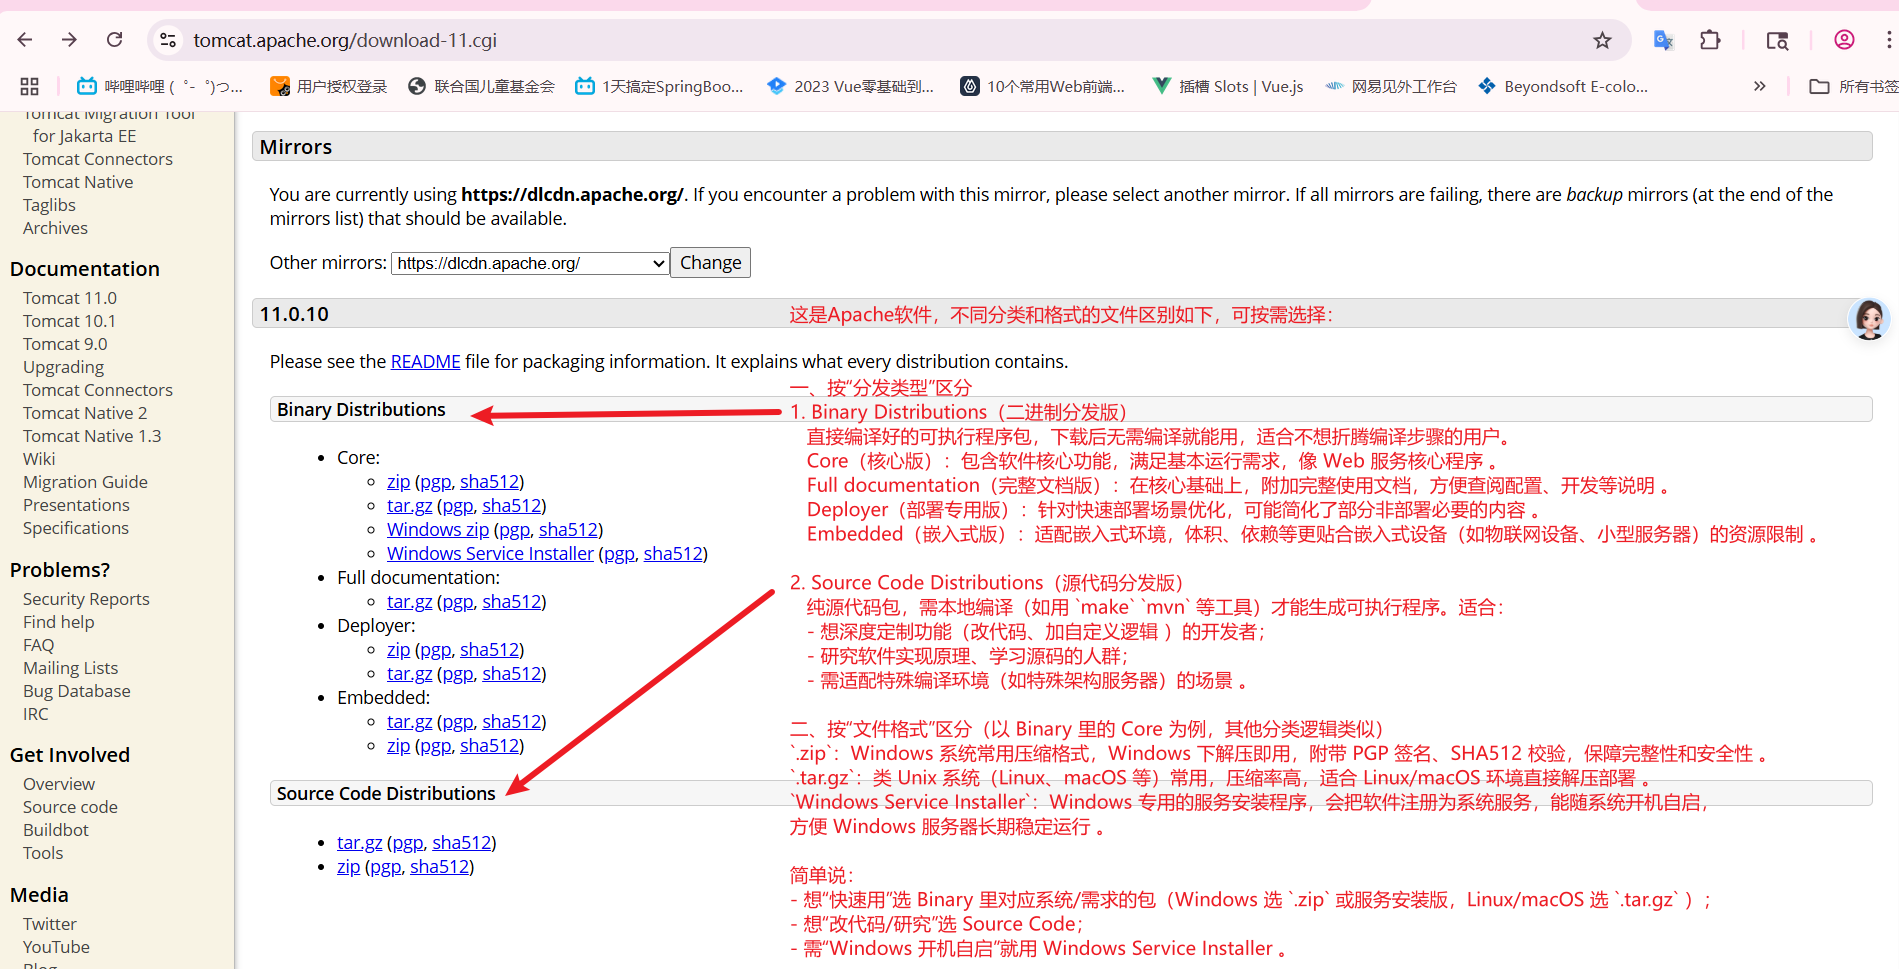The width and height of the screenshot is (1899, 969).
Task: Open sha512 for Source Code zip
Action: [x=439, y=866]
